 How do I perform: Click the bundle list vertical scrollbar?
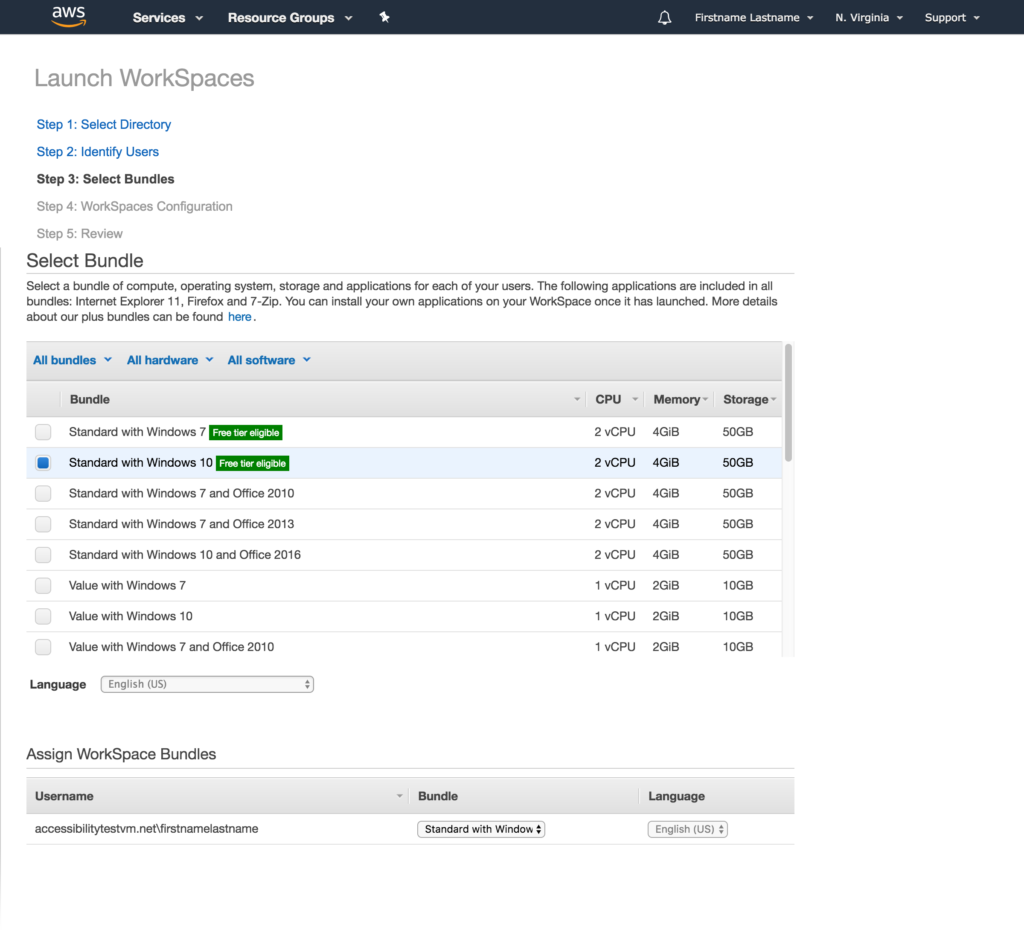tap(788, 402)
